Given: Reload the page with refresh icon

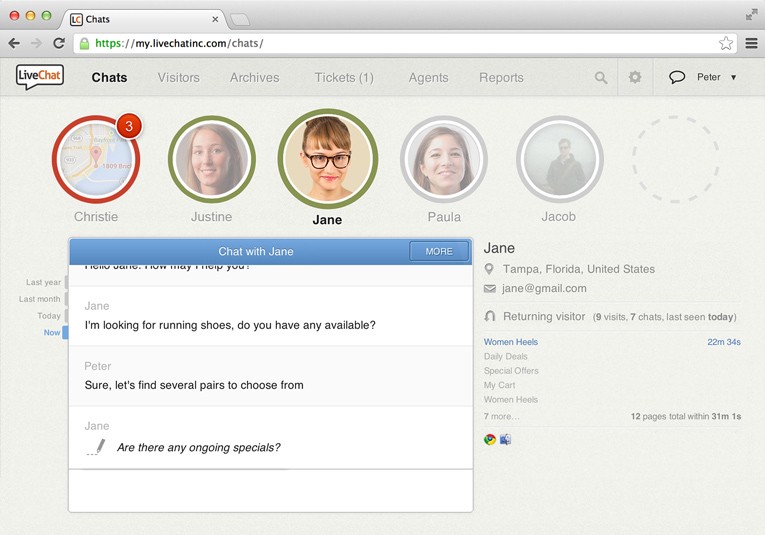Looking at the screenshot, I should pyautogui.click(x=59, y=43).
